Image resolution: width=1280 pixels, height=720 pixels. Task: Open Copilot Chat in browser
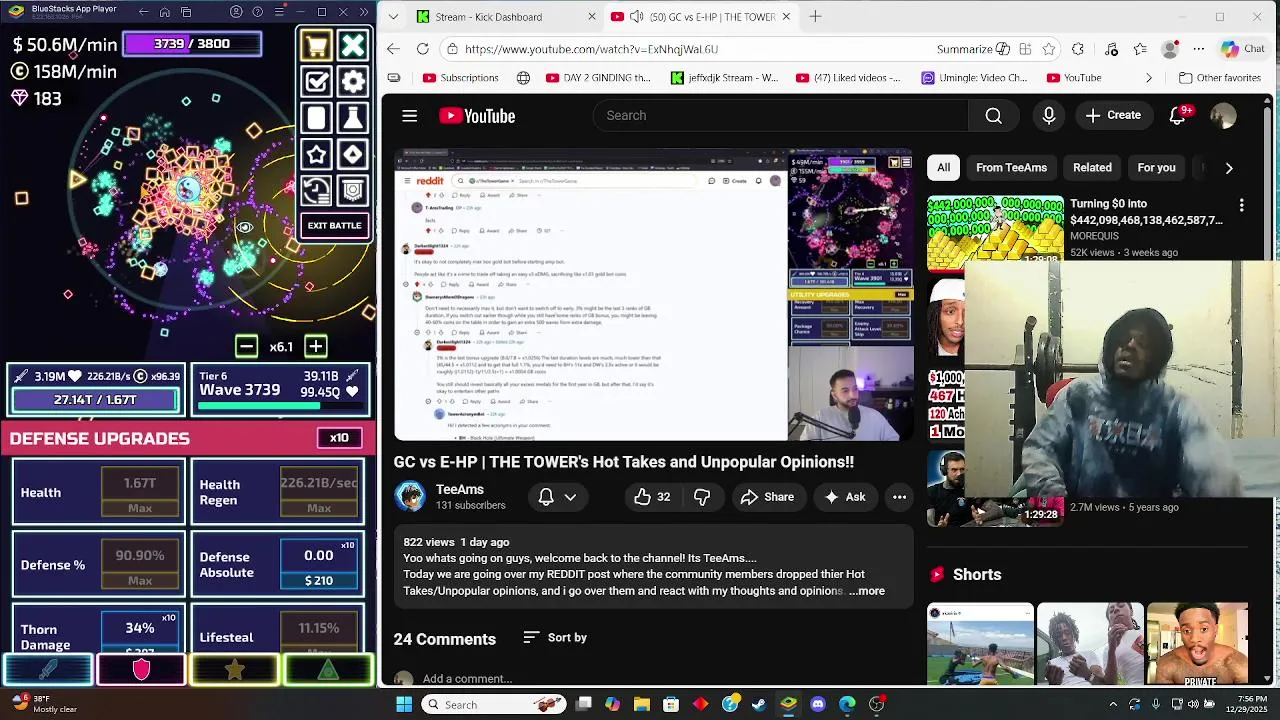click(1243, 49)
